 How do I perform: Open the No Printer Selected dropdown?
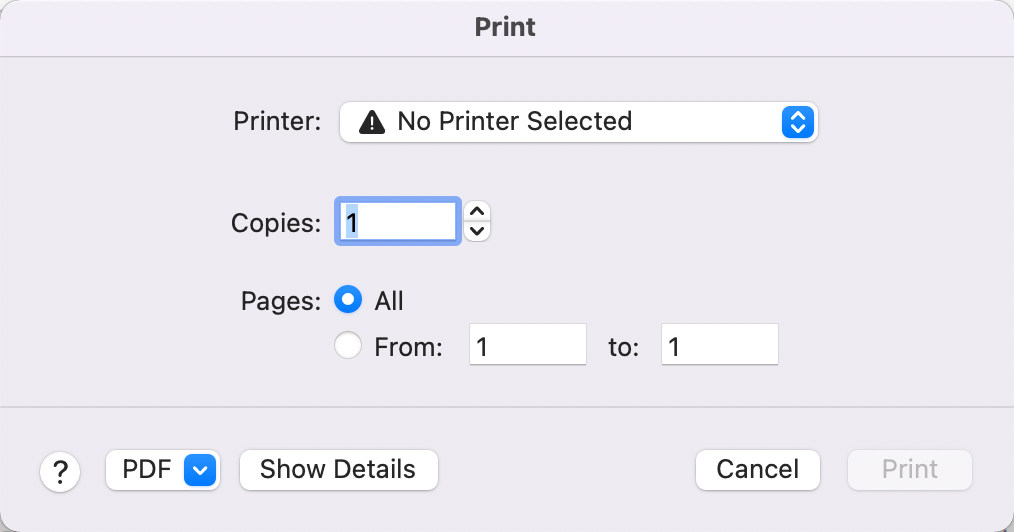(x=579, y=122)
